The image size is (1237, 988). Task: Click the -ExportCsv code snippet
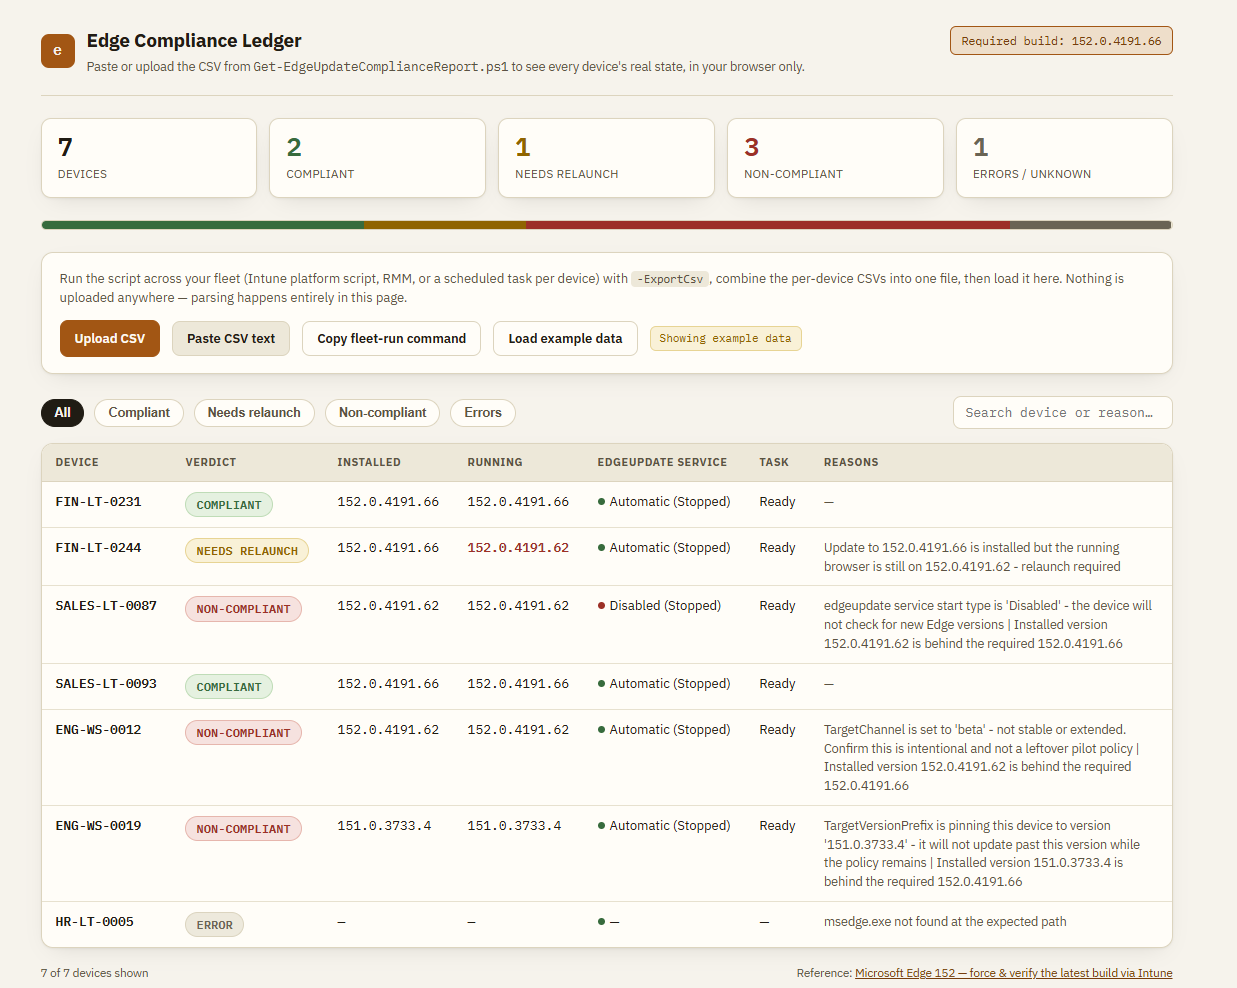pyautogui.click(x=670, y=279)
